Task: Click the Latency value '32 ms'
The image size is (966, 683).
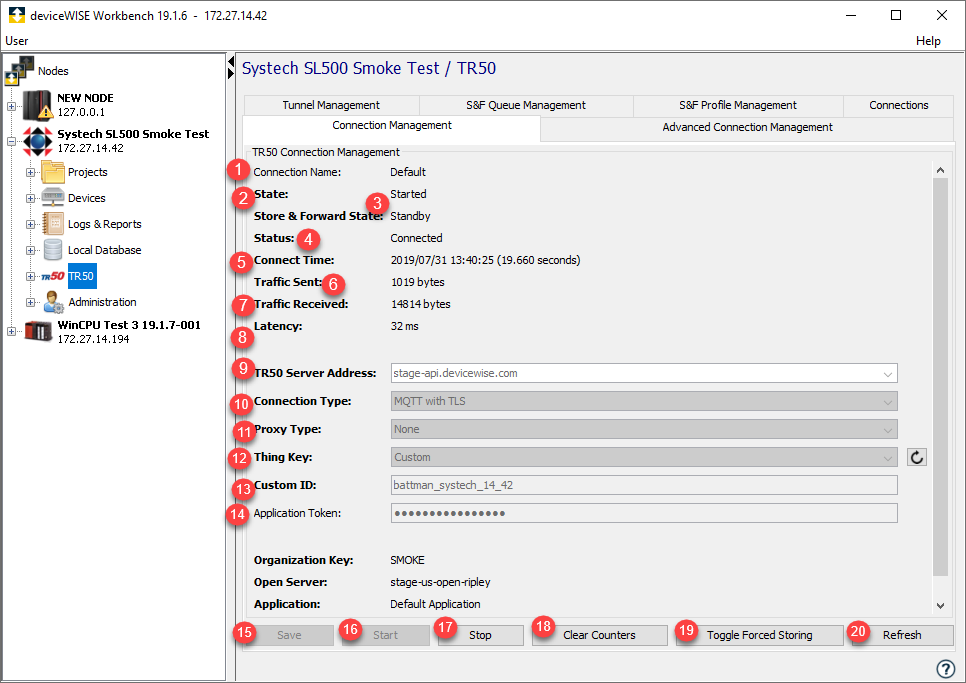Action: [x=405, y=326]
